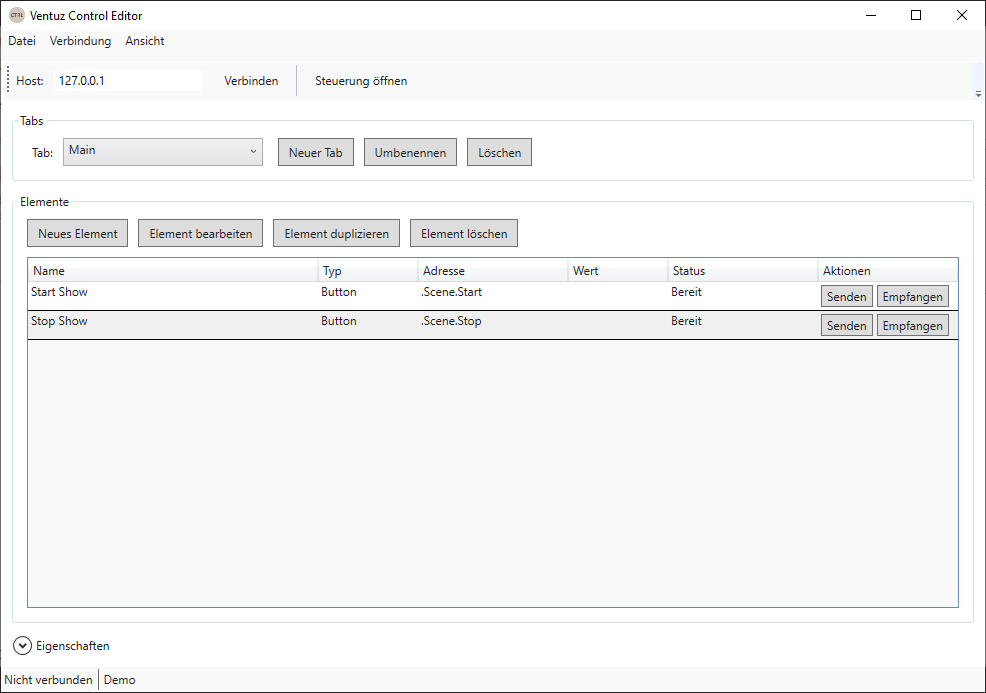Click the Button type cell for Start Show
Screen dimensions: 986x693
(338, 292)
